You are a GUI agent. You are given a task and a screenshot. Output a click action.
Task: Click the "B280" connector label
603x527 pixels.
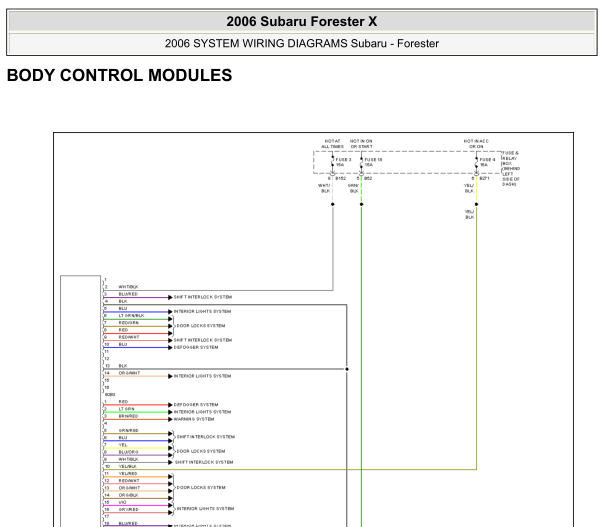click(110, 395)
